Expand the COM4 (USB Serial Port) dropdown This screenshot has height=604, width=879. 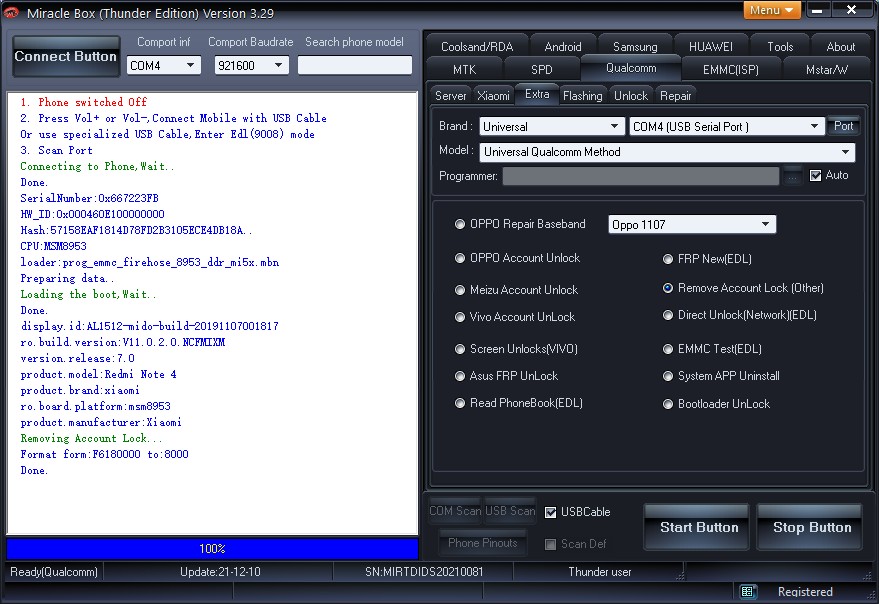727,127
